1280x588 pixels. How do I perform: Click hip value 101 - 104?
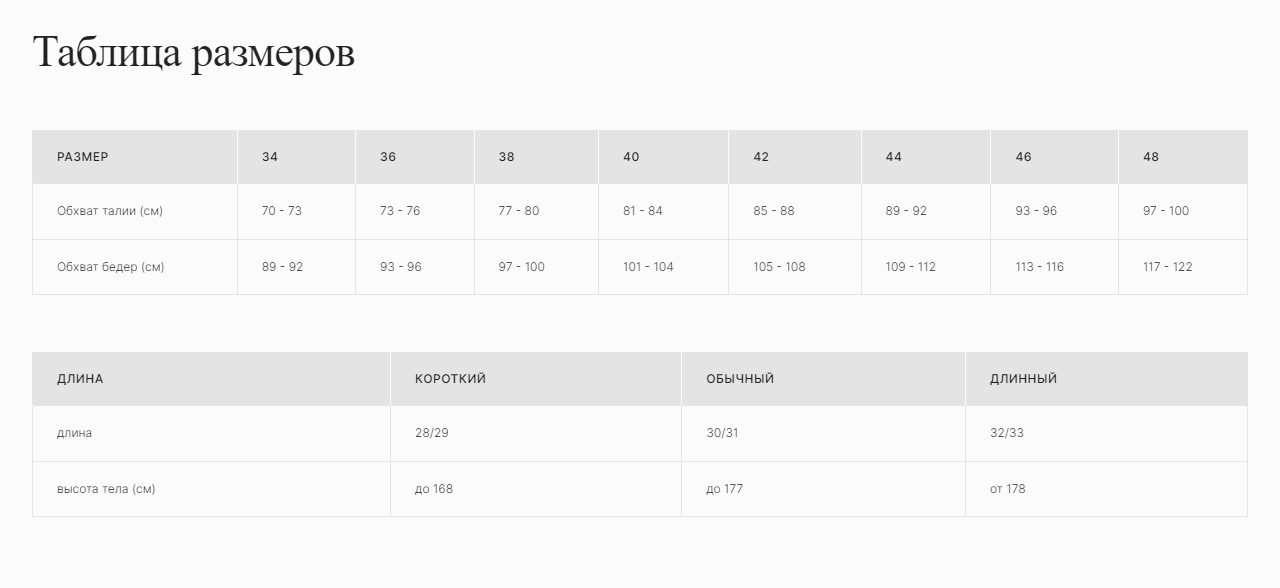648,267
